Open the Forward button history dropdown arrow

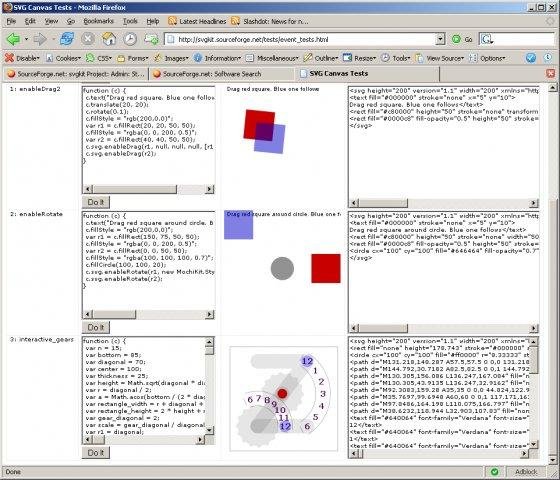pyautogui.click(x=53, y=39)
